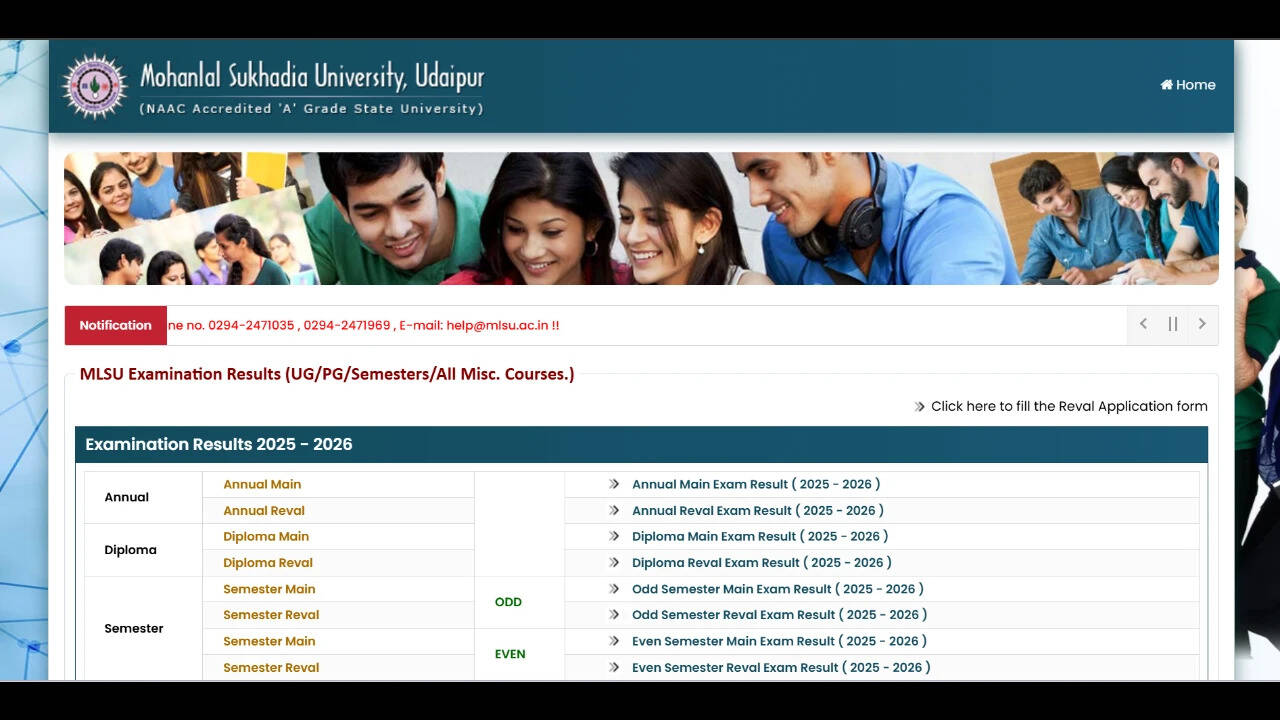Open Diploma Main Exam Result 2025 - 2026
This screenshot has height=720, width=1280.
pos(760,536)
